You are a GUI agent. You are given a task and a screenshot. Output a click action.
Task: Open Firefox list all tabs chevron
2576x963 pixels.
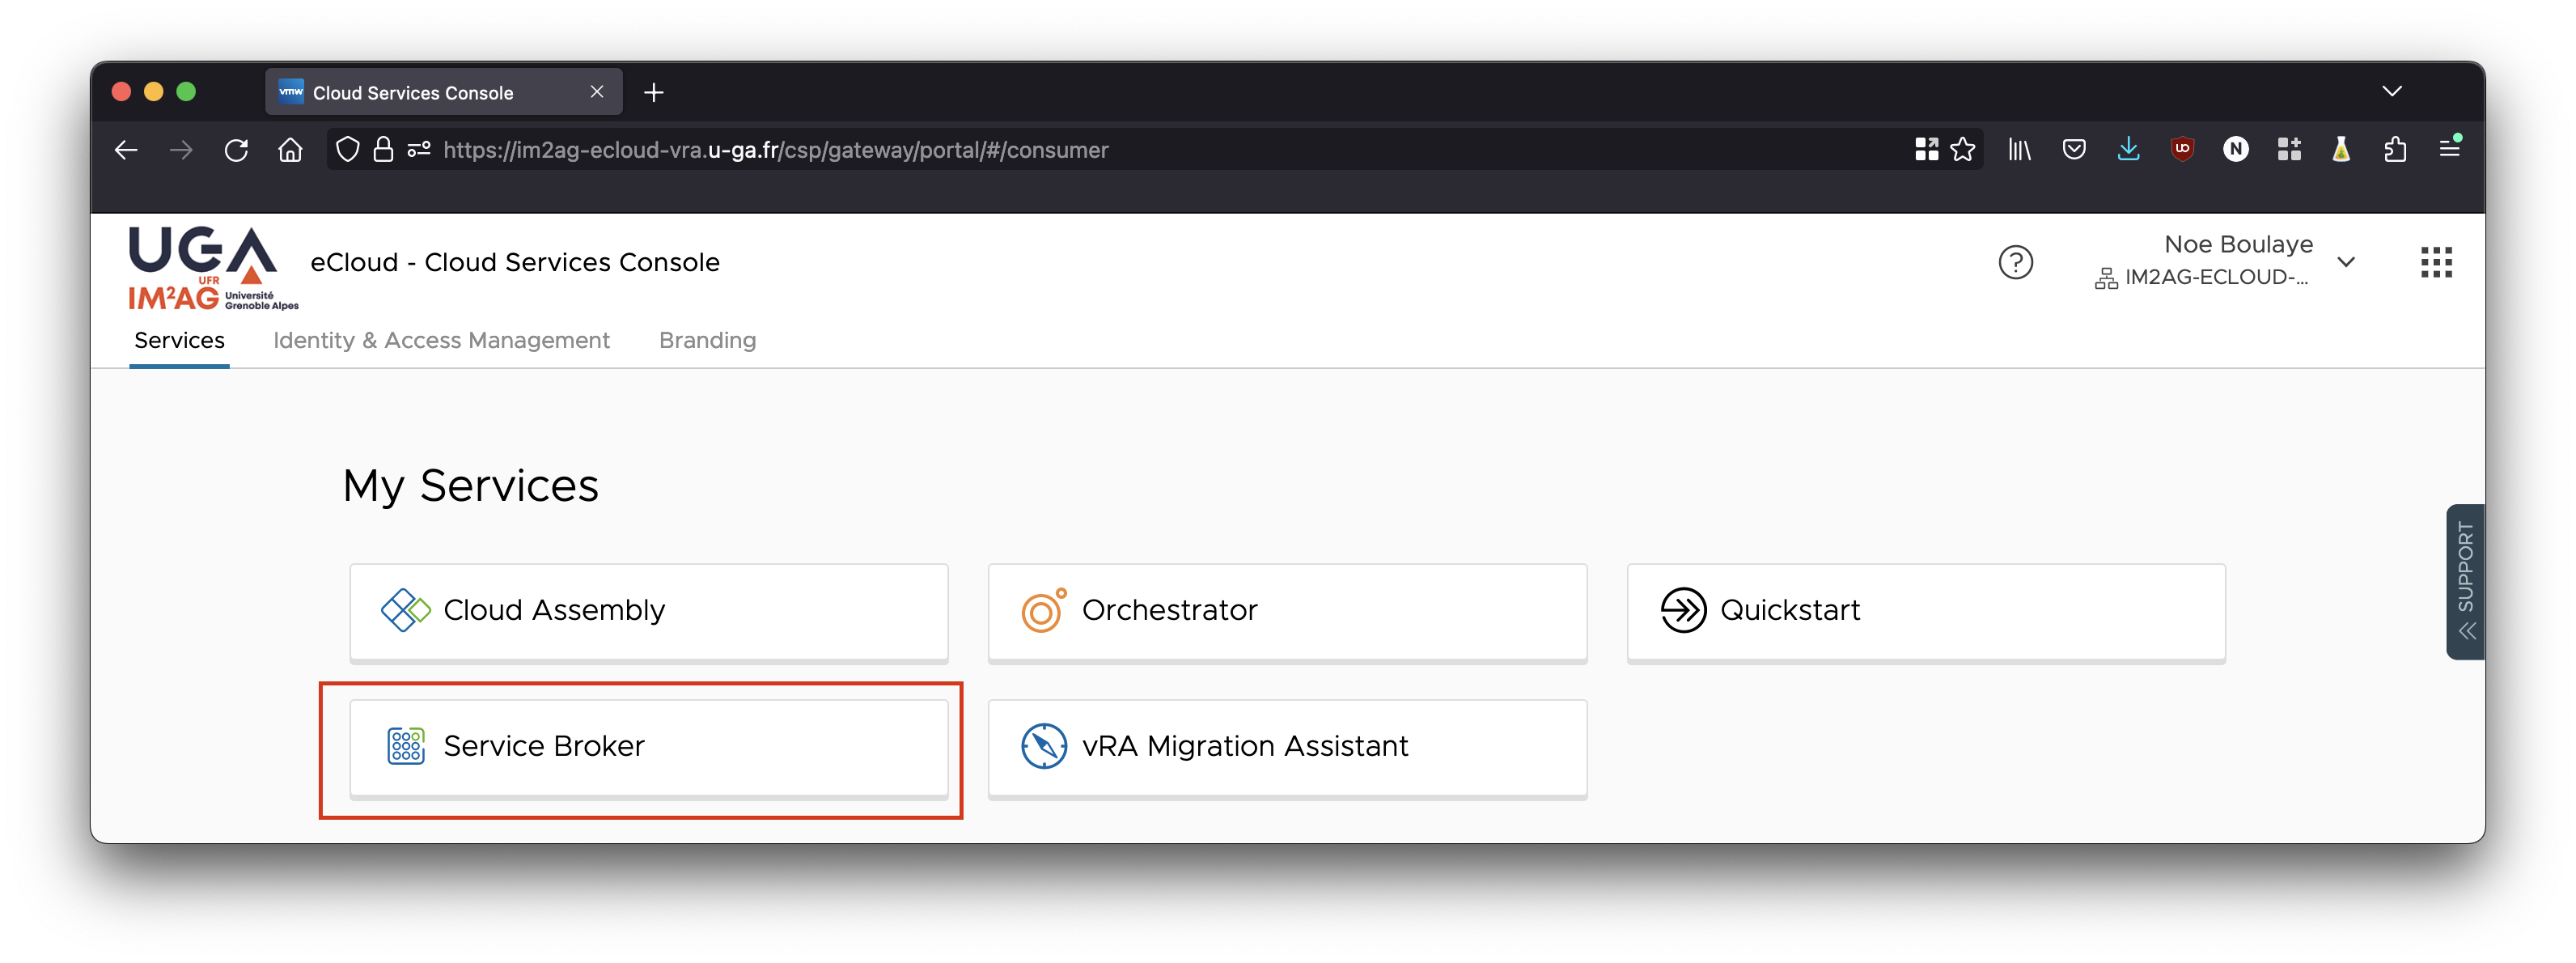coord(2391,92)
